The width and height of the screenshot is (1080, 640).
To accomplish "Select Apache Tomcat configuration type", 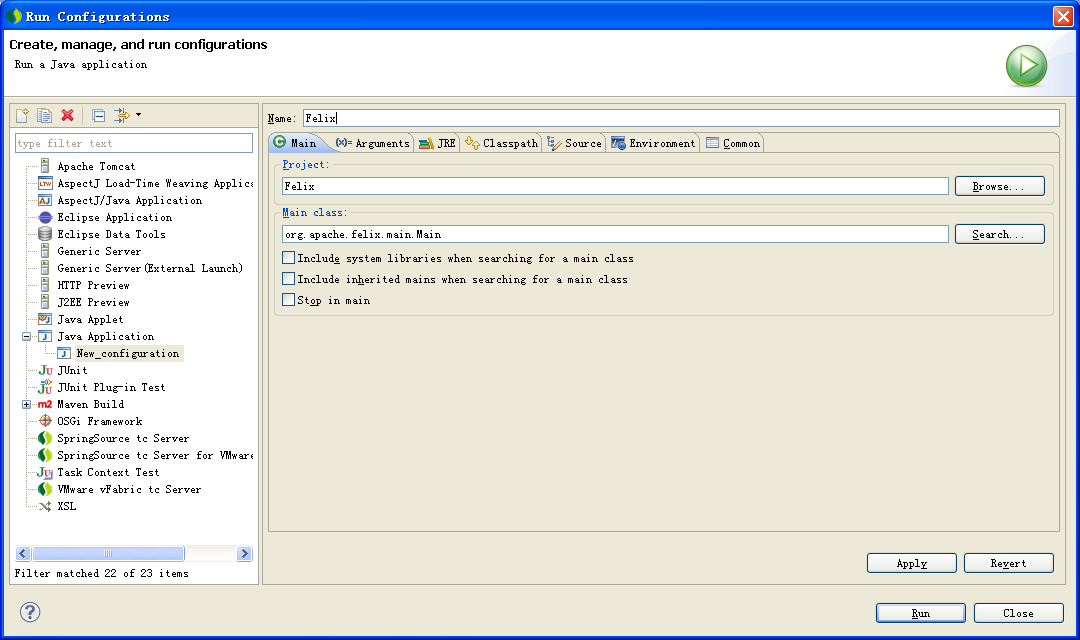I will click(96, 166).
